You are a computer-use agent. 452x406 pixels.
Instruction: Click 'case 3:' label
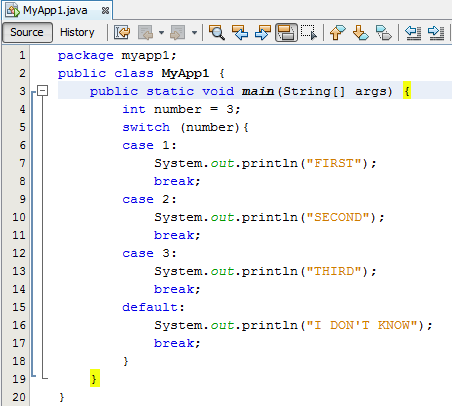[149, 253]
